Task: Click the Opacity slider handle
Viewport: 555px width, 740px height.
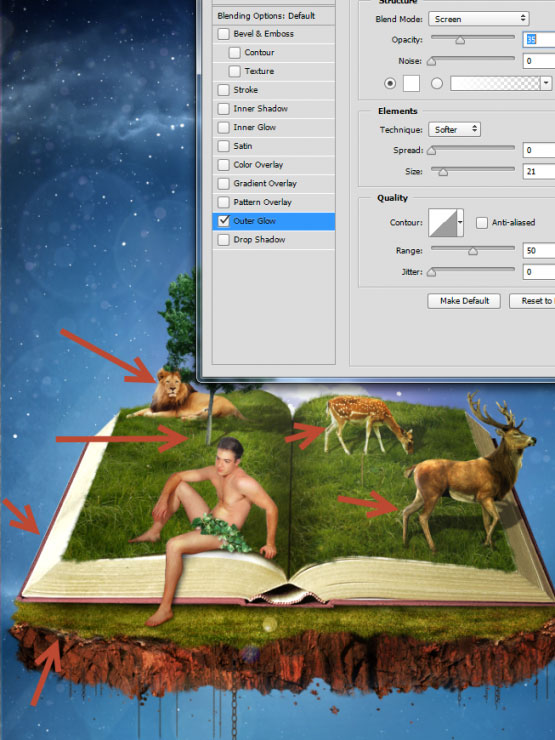Action: [x=460, y=41]
